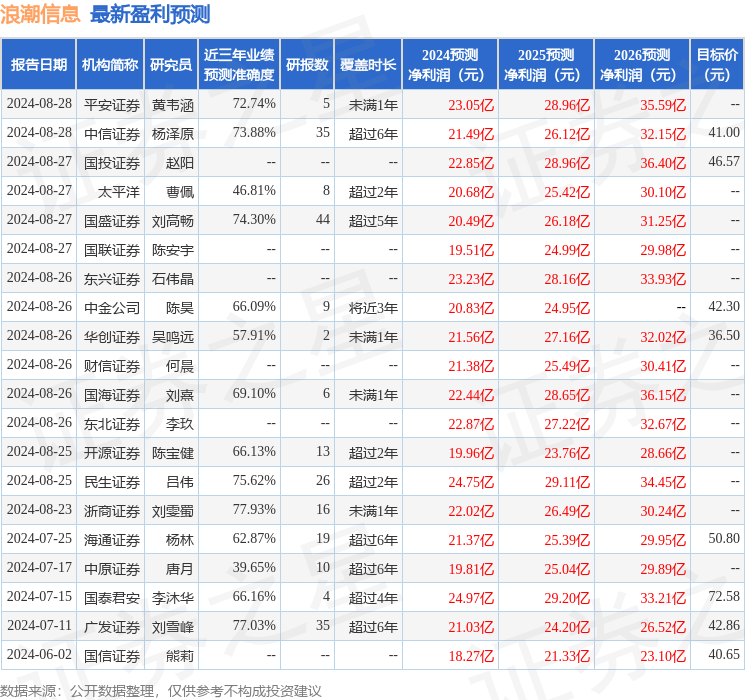
Task: Select the 平安证券 institution cell
Action: tap(112, 105)
